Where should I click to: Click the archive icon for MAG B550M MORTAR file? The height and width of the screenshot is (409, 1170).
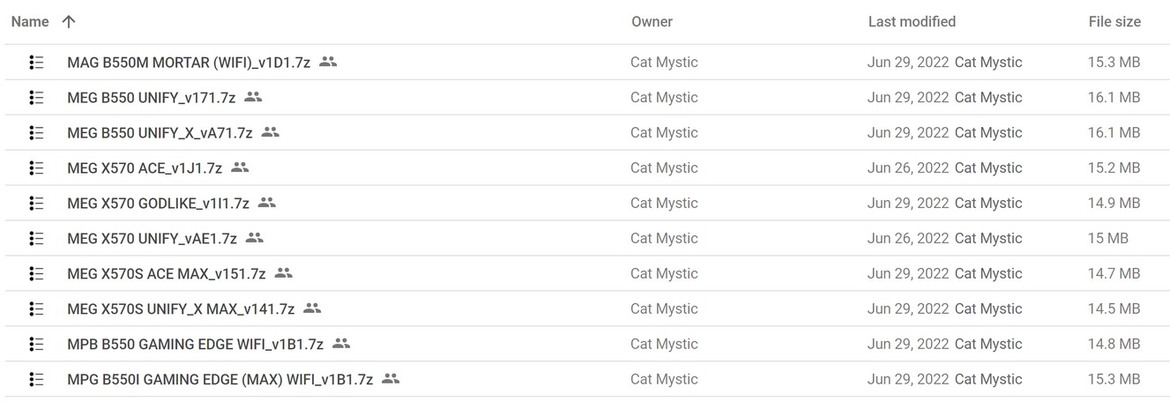[37, 63]
